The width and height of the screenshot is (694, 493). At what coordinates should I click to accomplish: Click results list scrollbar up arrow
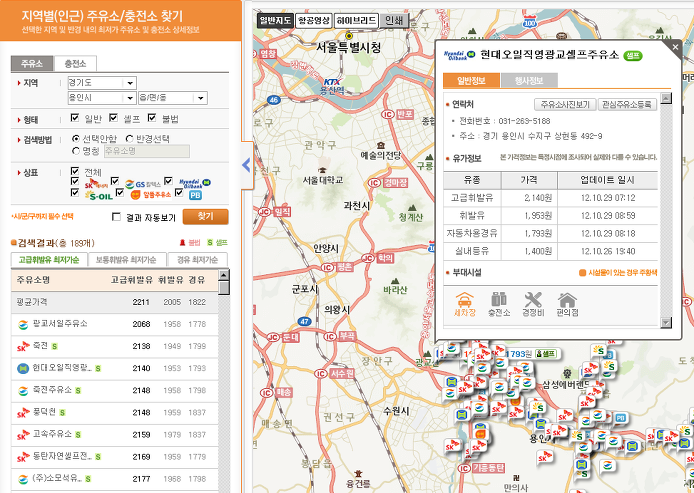224,275
